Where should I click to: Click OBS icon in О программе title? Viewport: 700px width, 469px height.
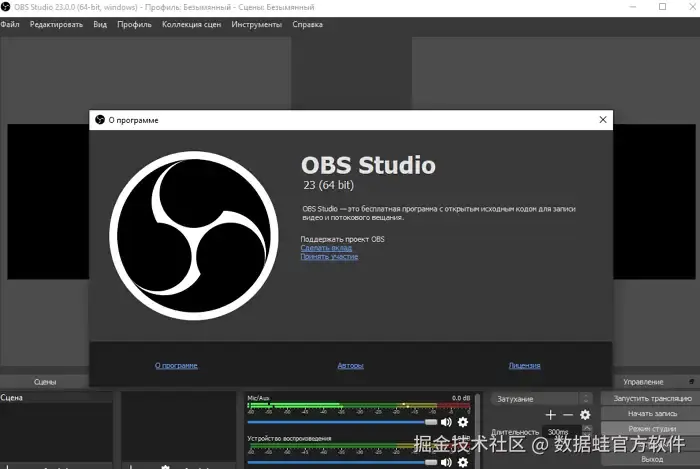coord(100,120)
